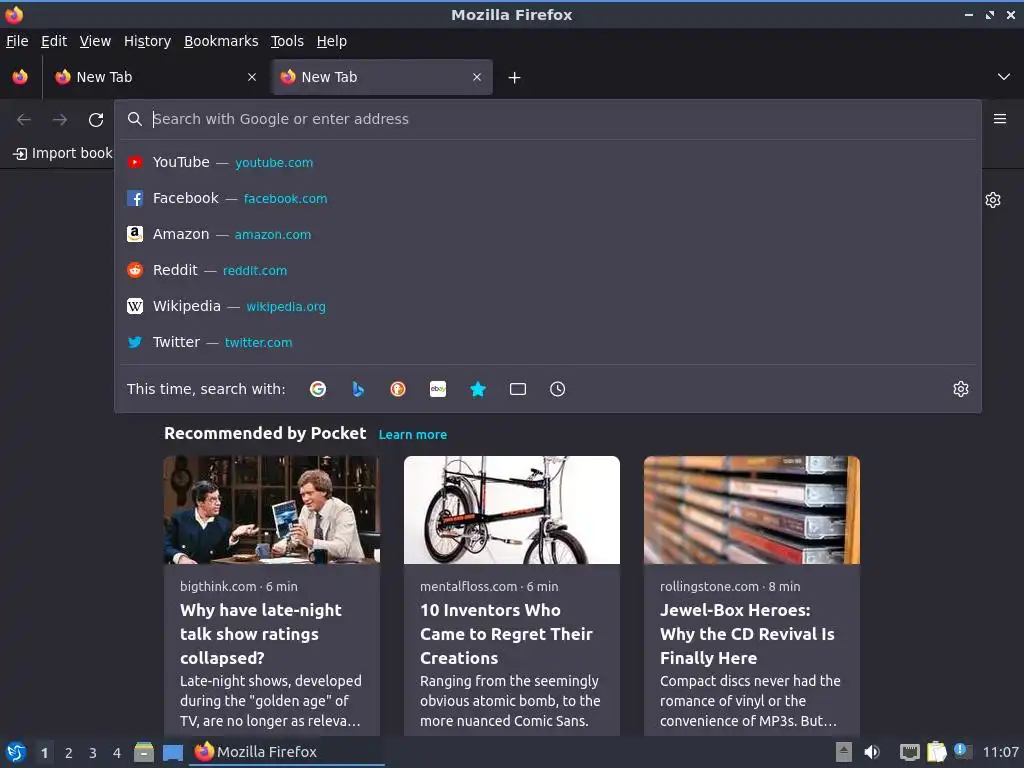Open the network tray icon

(909, 752)
